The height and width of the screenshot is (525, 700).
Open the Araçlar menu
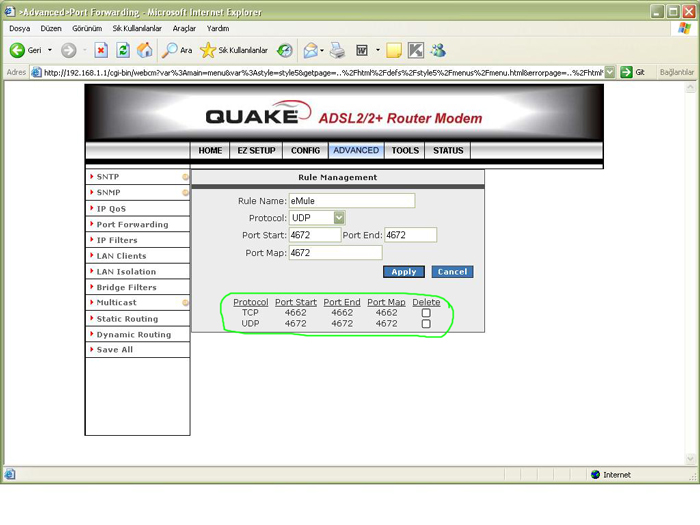coord(184,28)
